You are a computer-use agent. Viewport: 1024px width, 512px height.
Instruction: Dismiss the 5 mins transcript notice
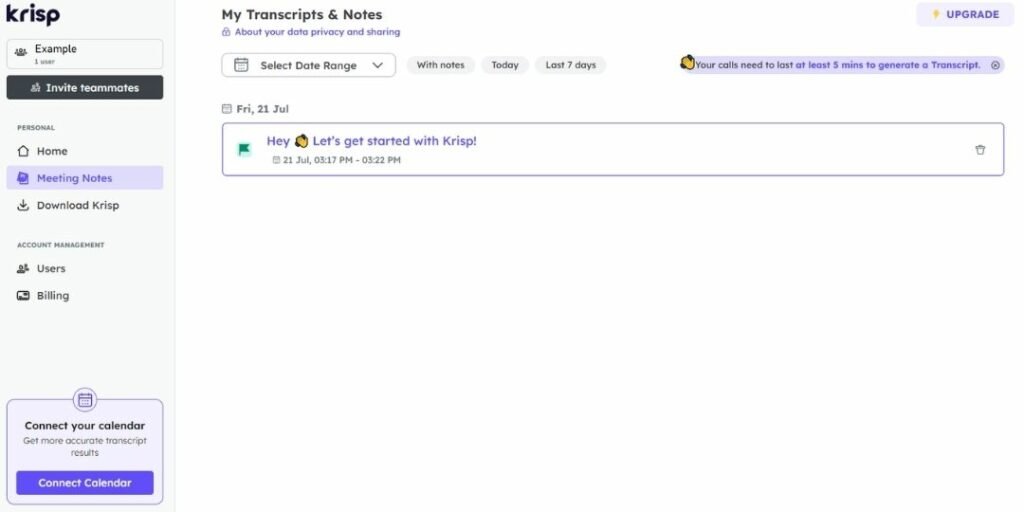pyautogui.click(x=995, y=65)
